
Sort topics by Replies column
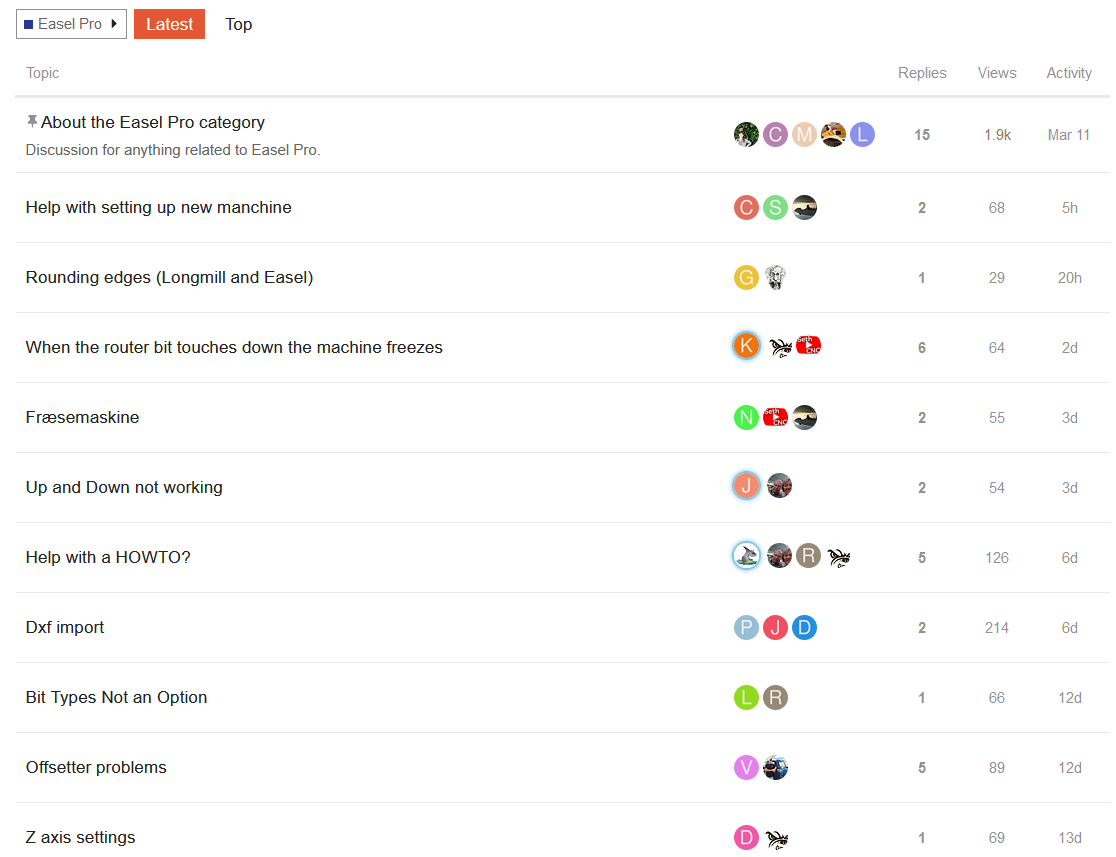pyautogui.click(x=922, y=73)
